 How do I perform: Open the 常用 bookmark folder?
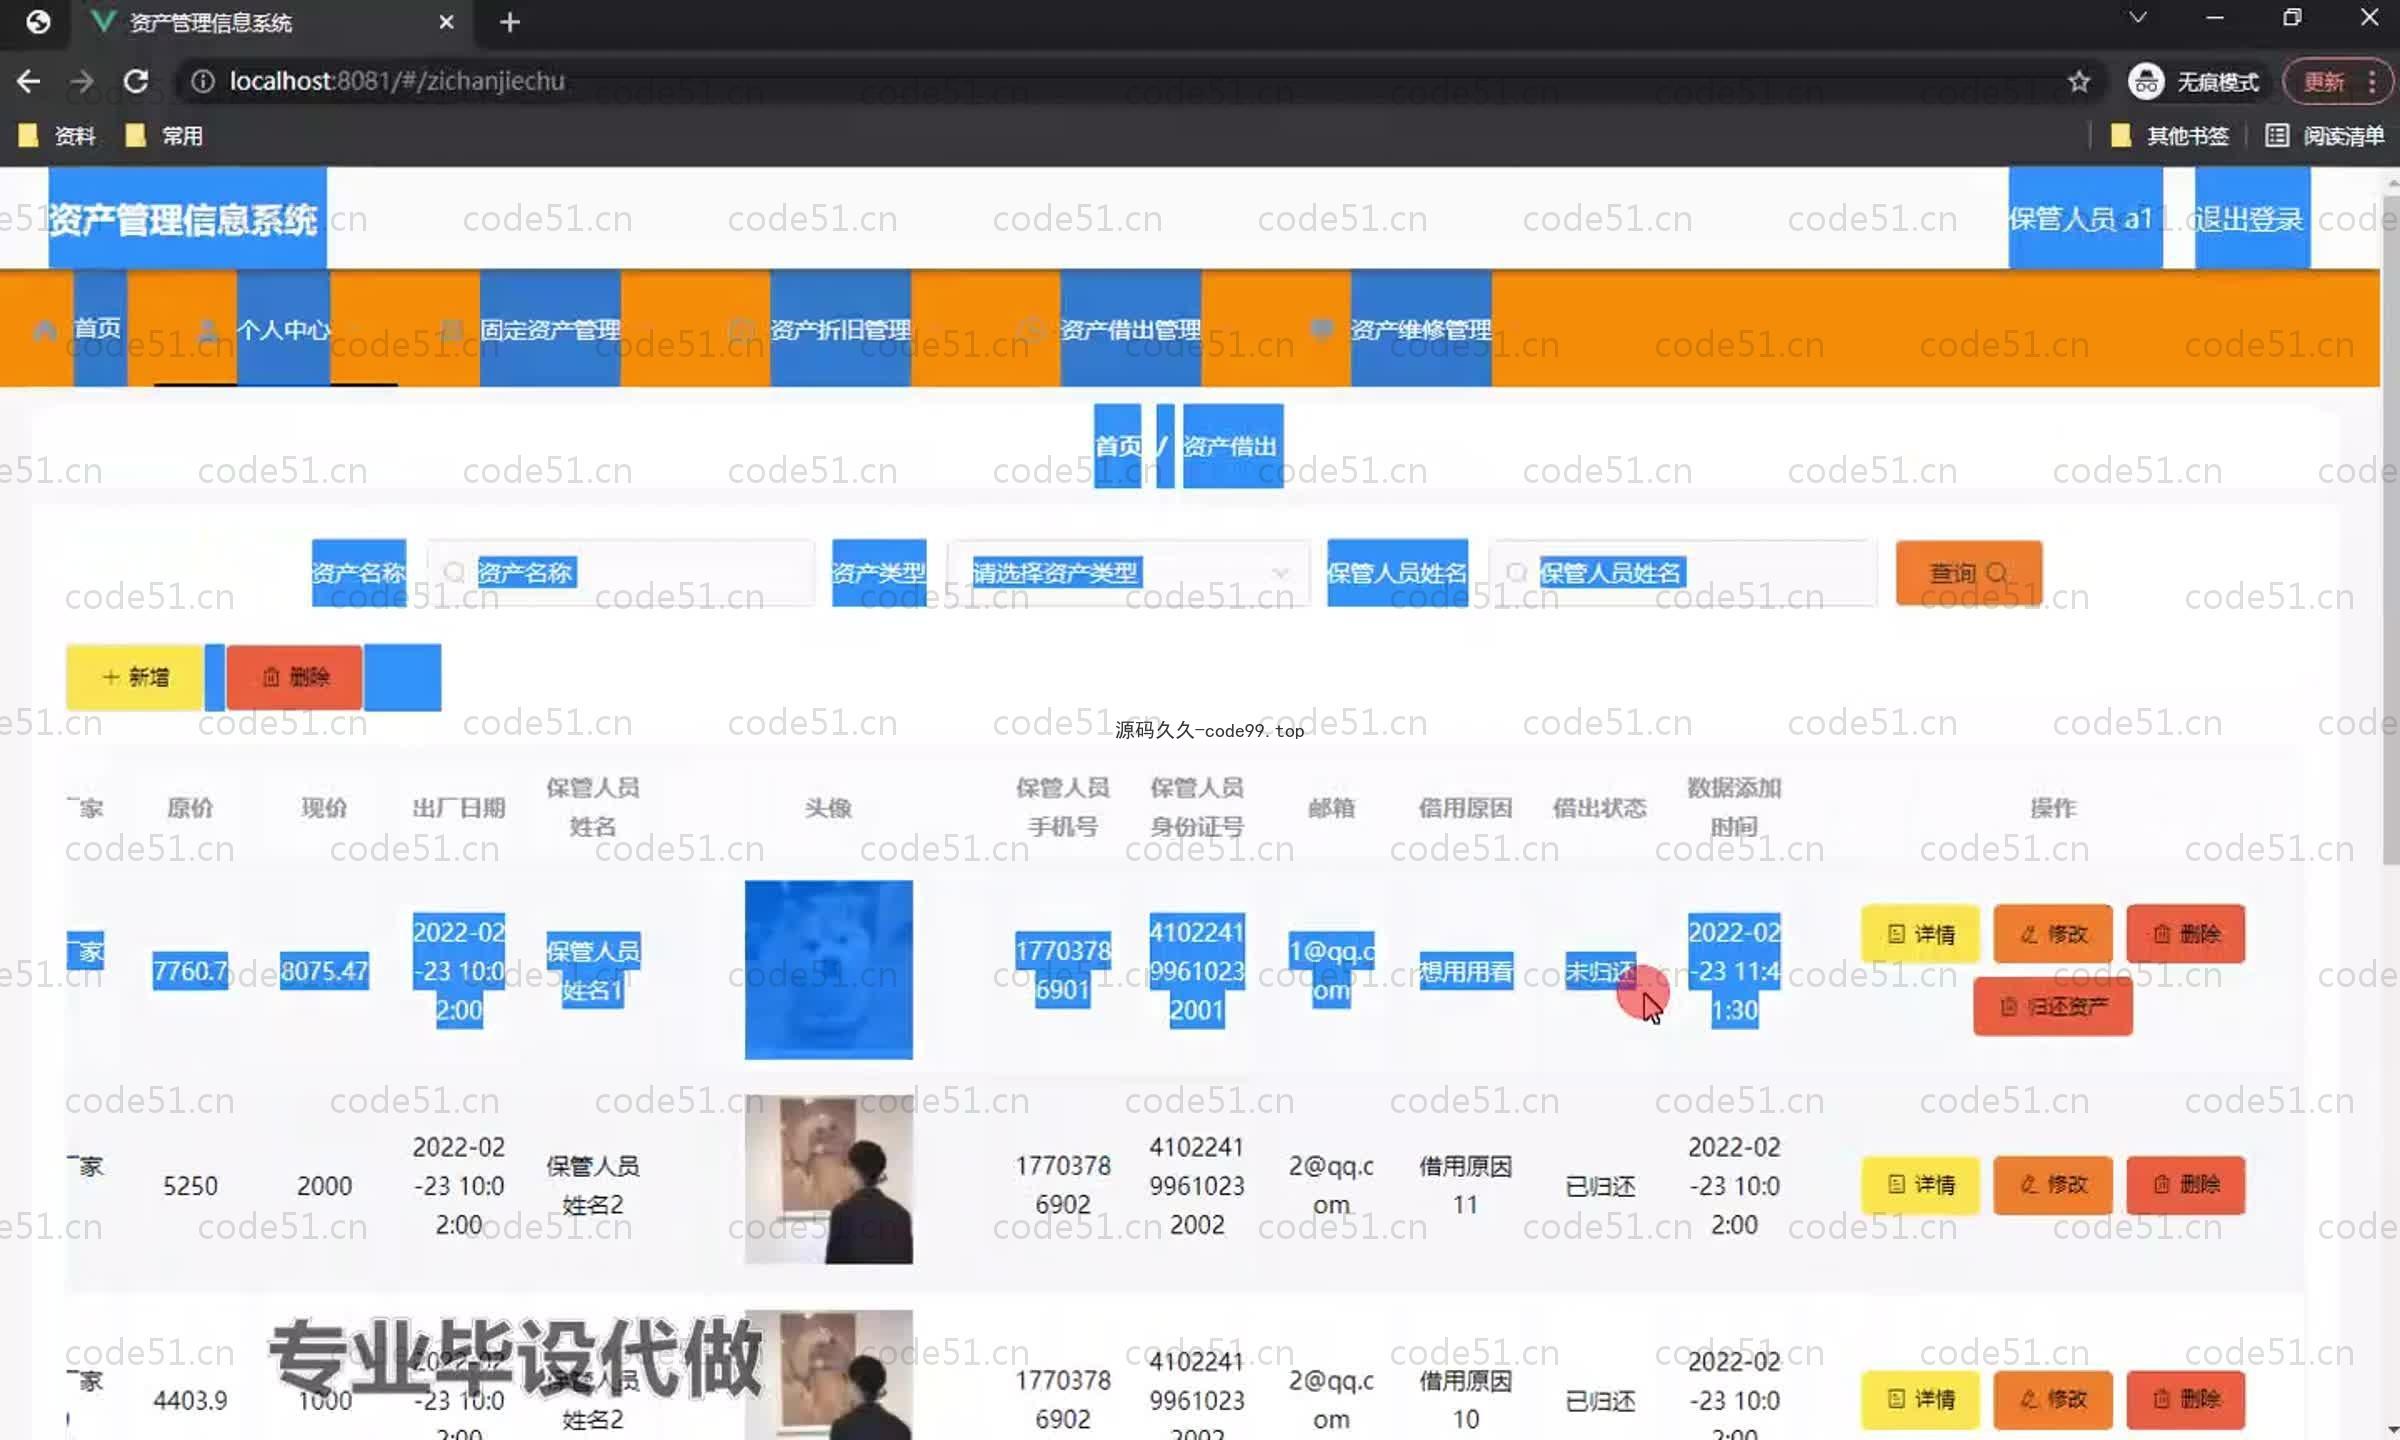(164, 136)
